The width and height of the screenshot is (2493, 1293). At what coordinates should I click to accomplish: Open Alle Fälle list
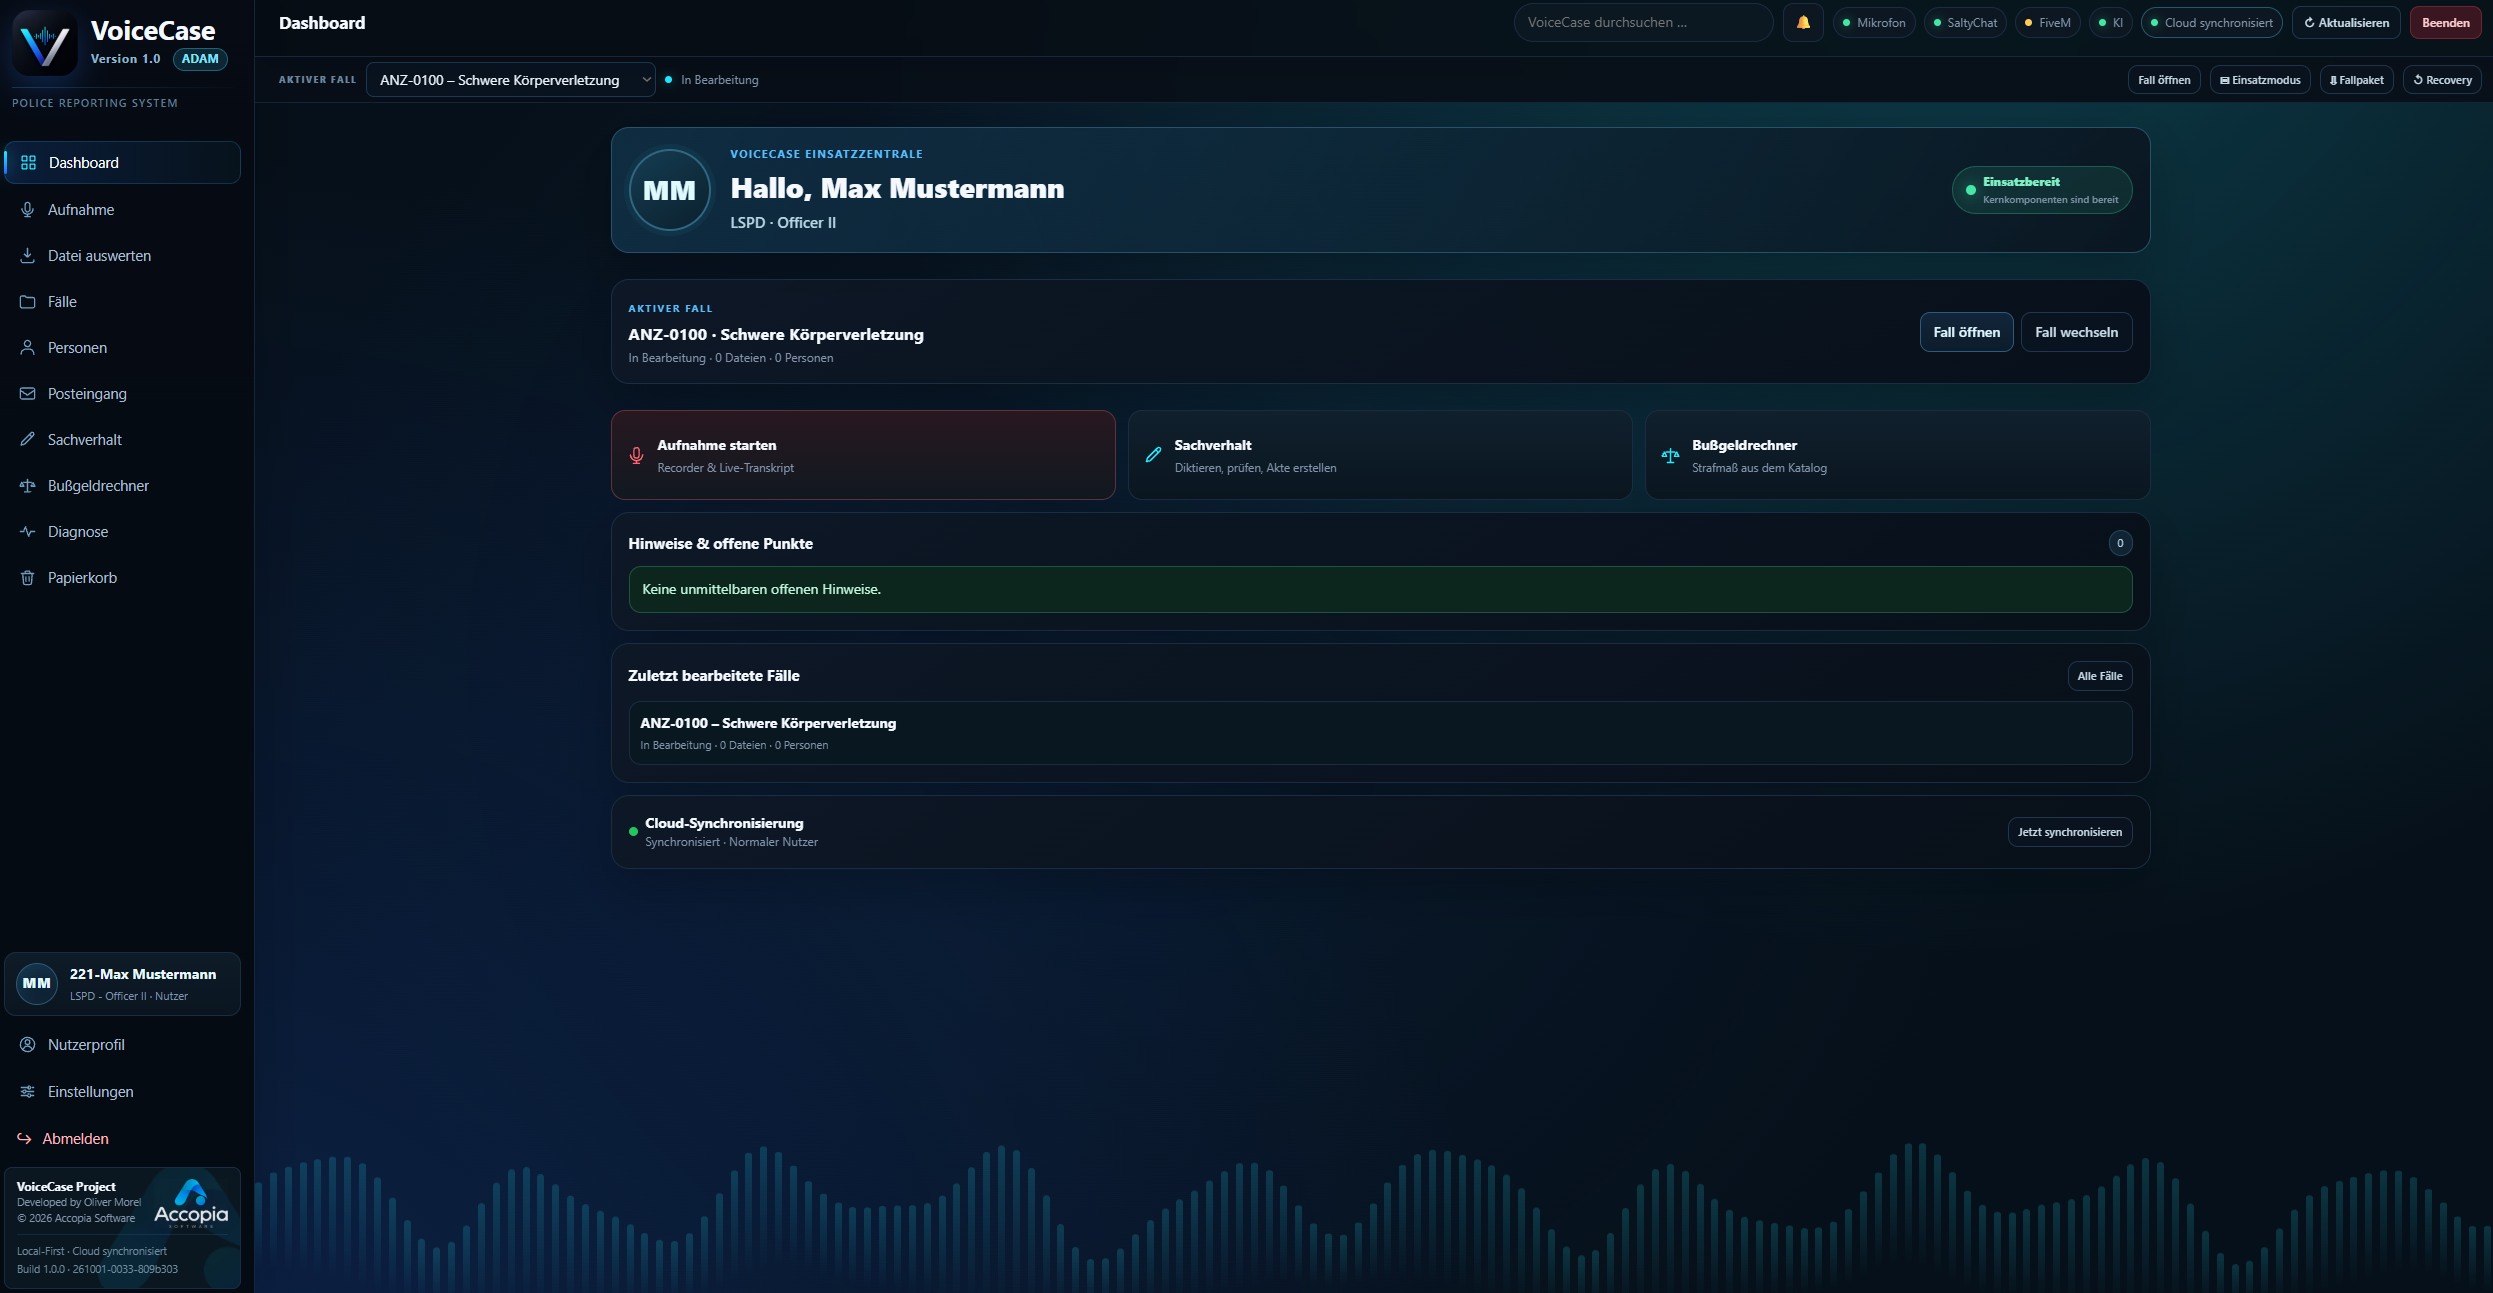(2099, 676)
